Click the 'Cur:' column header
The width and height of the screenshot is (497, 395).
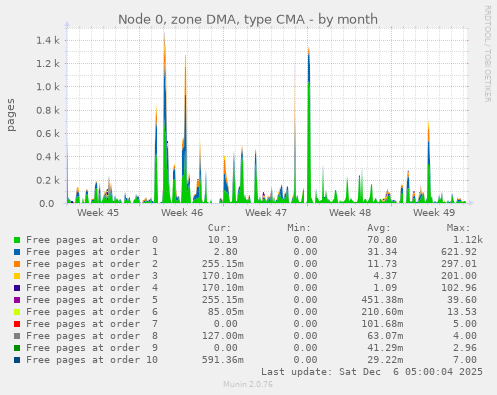pos(219,228)
